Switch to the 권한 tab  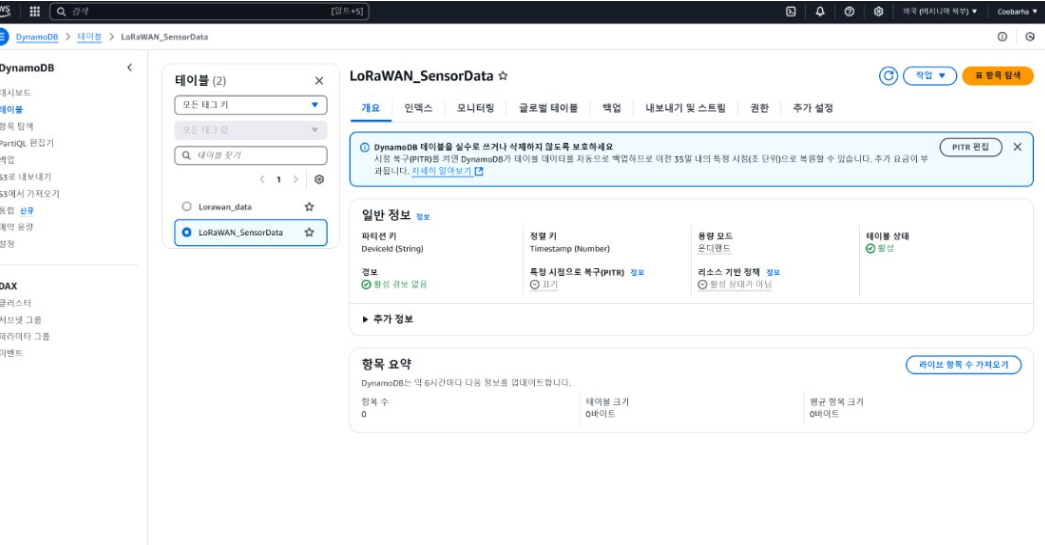pos(759,108)
